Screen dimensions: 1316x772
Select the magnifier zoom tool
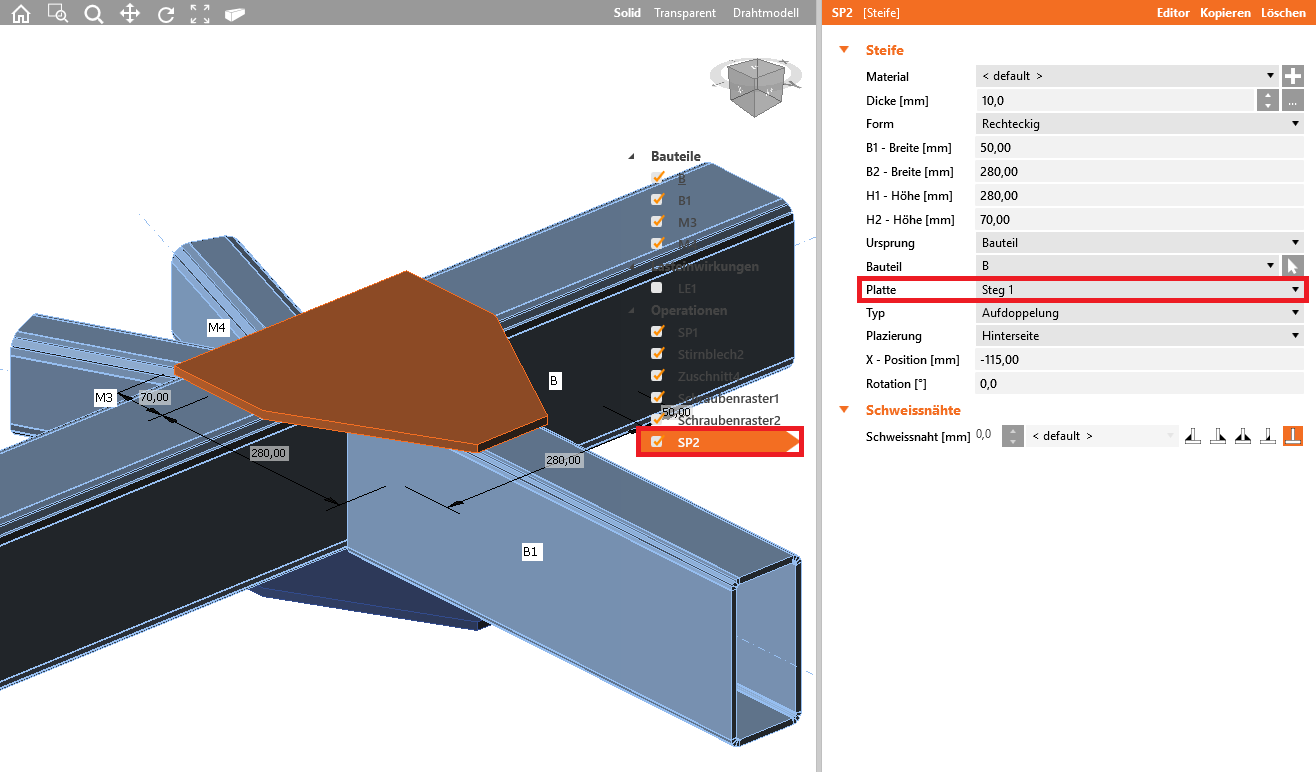pos(94,14)
